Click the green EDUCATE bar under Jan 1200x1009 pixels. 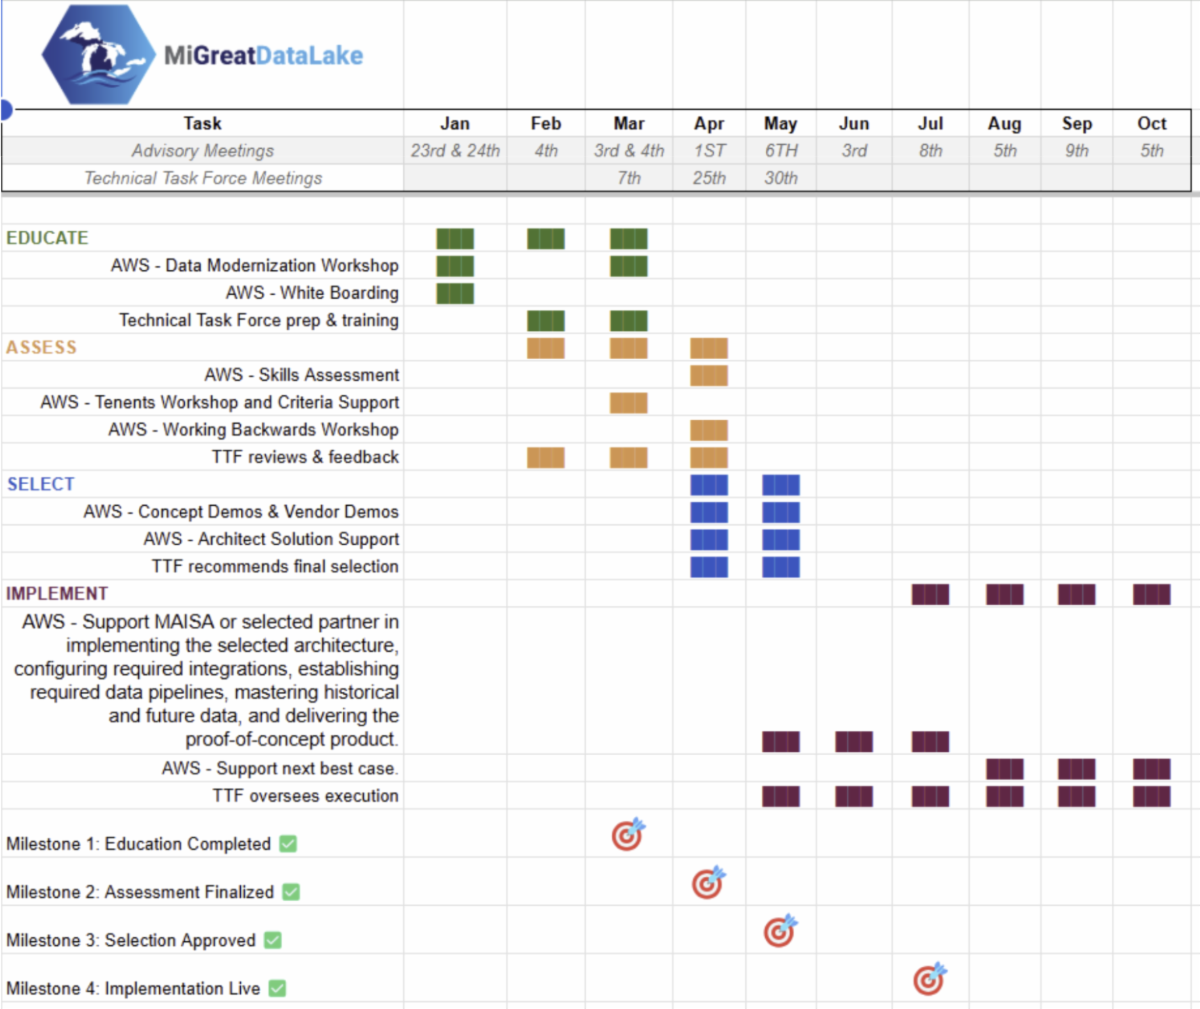coord(455,239)
